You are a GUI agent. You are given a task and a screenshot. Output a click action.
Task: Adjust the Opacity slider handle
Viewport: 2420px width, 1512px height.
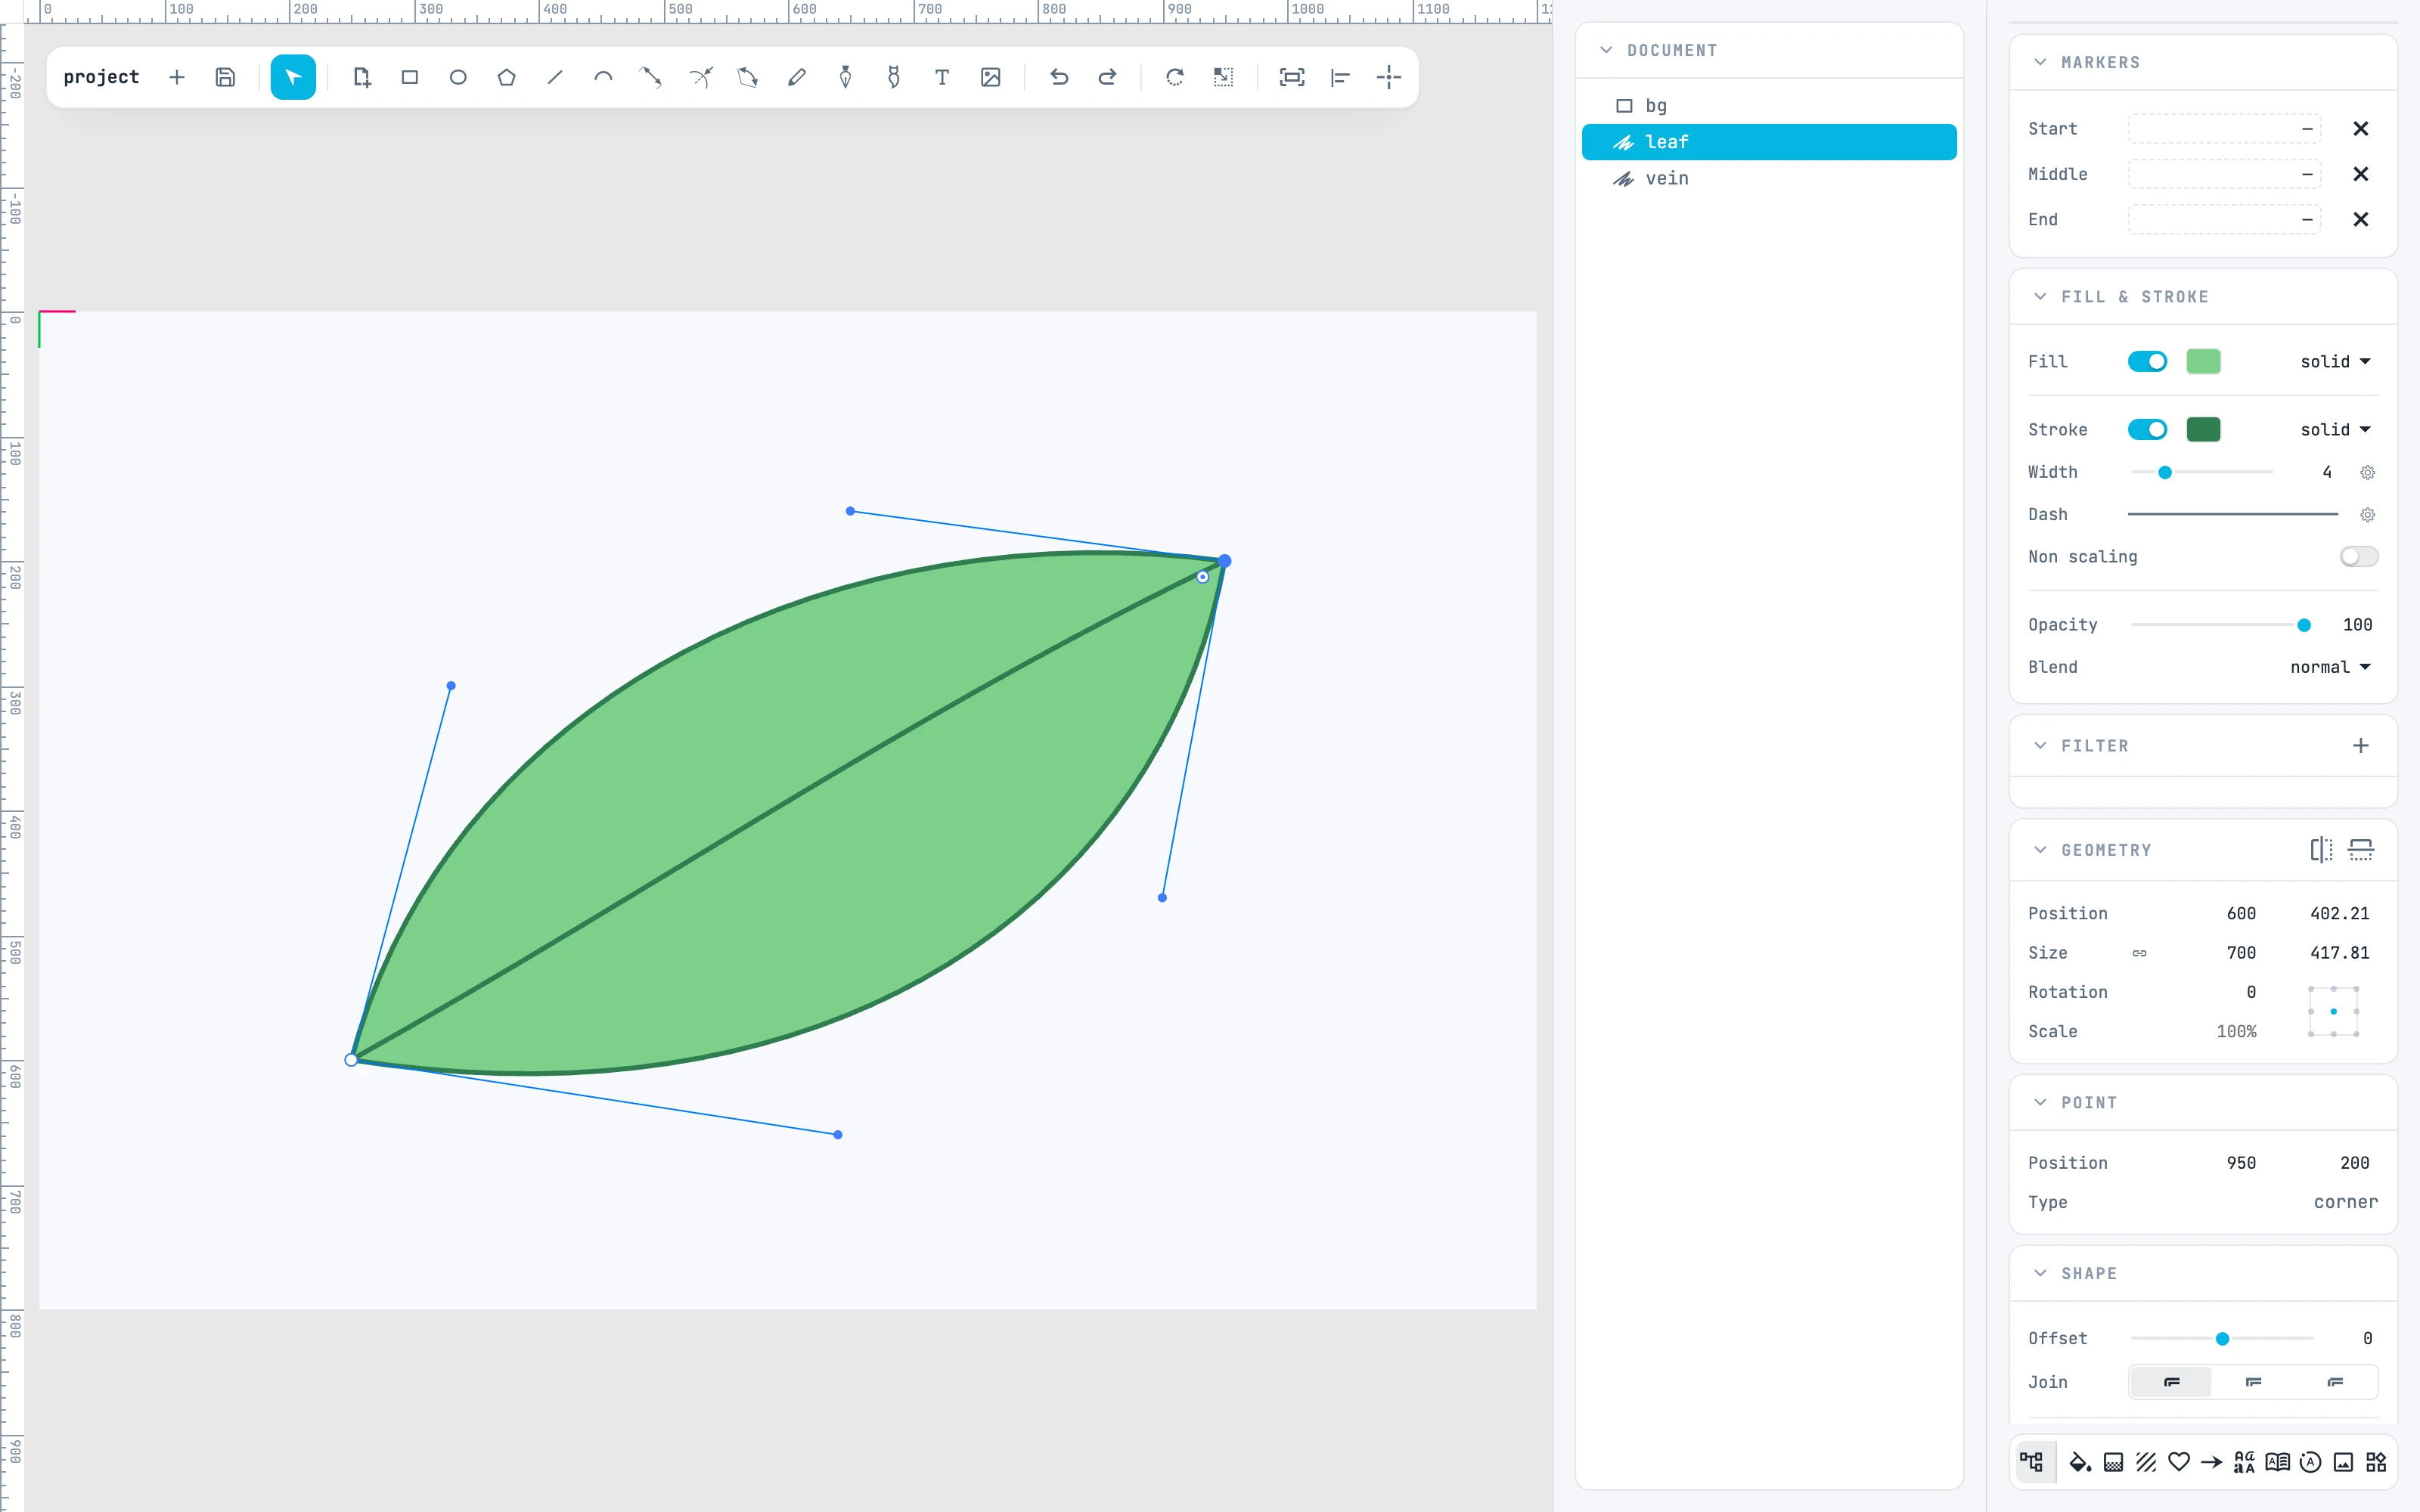click(2304, 625)
